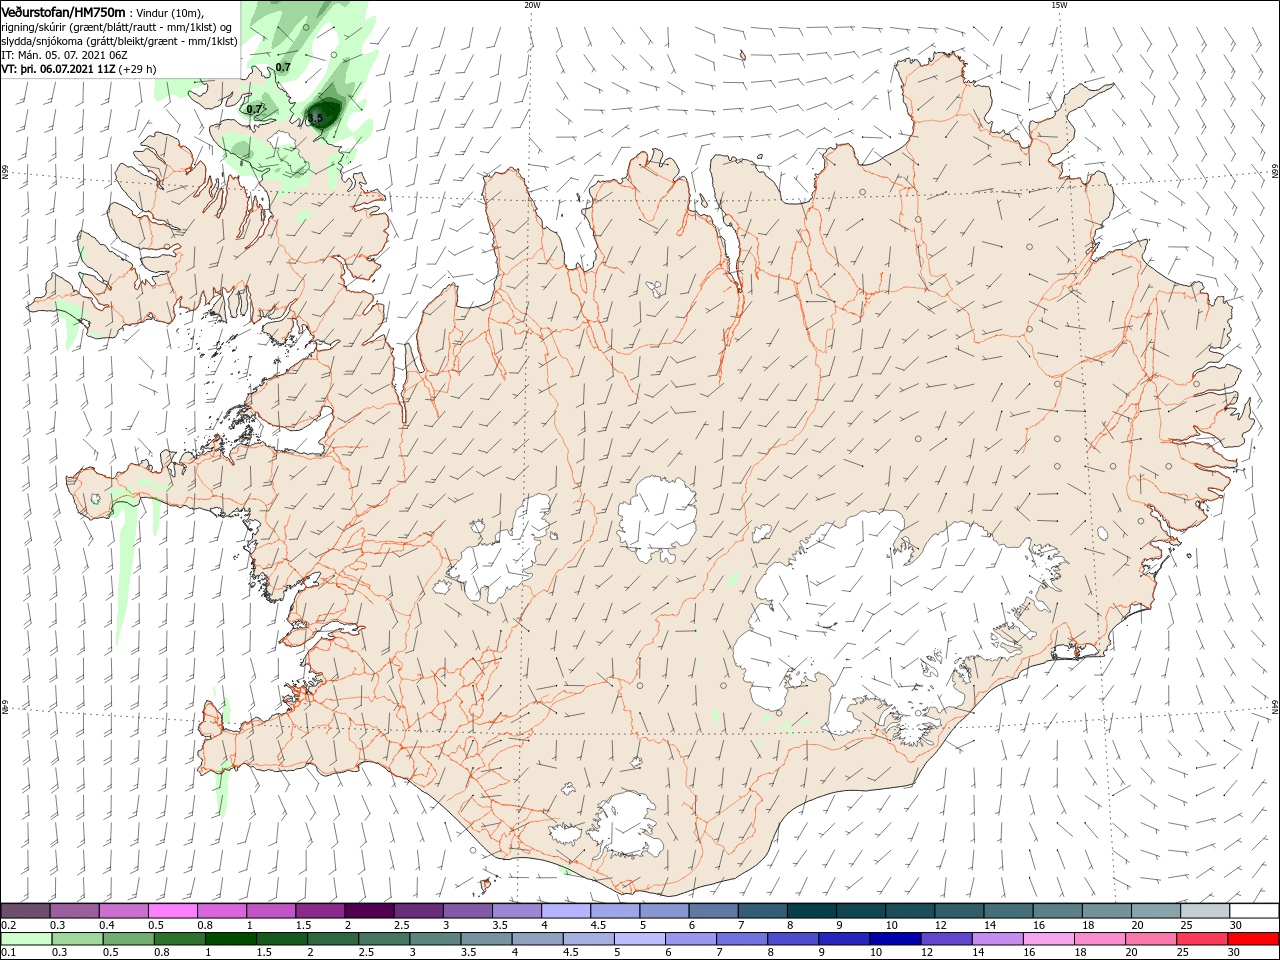Click the 3.5 precipitation value label

[x=315, y=118]
